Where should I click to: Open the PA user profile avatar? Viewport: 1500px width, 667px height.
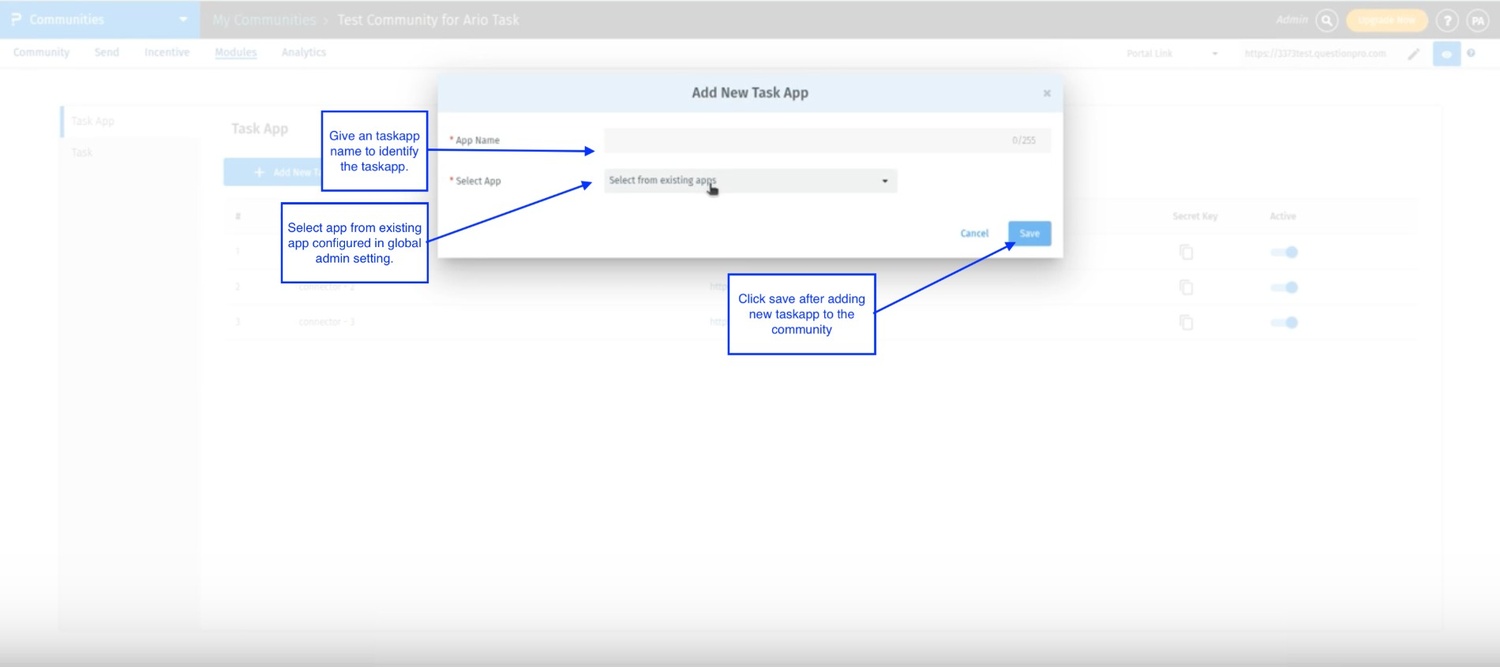pyautogui.click(x=1477, y=20)
